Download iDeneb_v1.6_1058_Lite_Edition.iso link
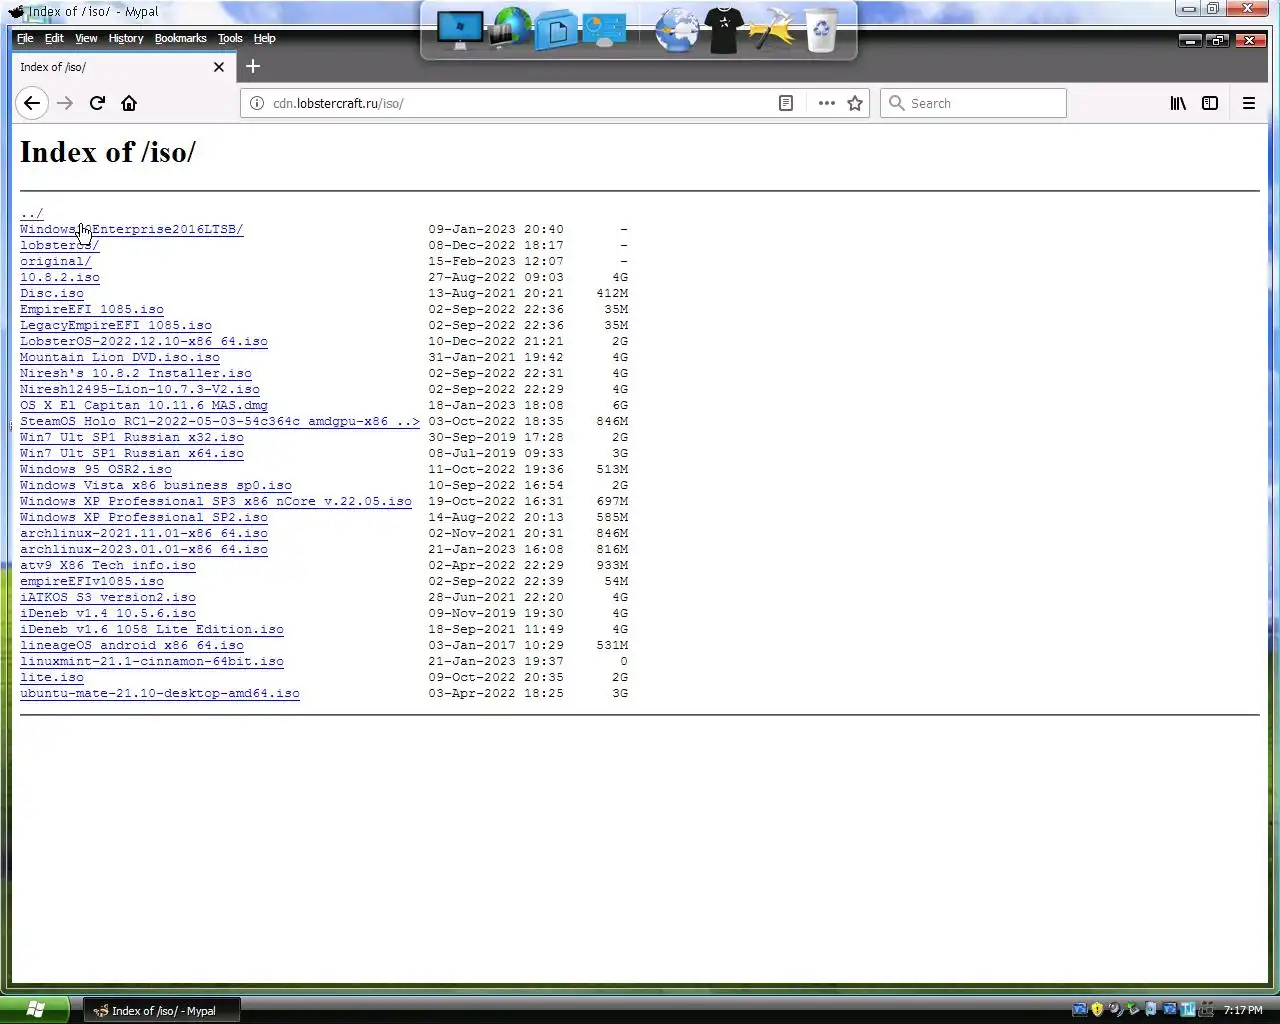 pos(152,629)
